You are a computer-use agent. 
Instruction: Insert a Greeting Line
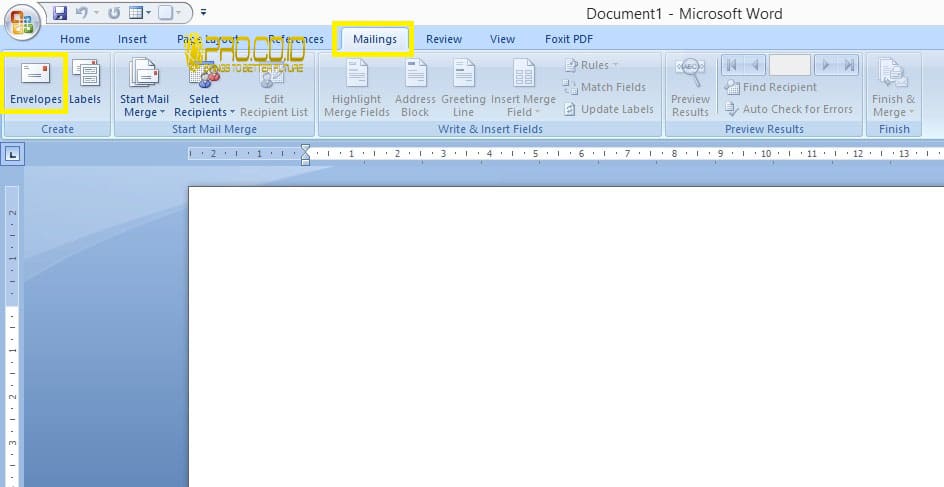[x=464, y=88]
